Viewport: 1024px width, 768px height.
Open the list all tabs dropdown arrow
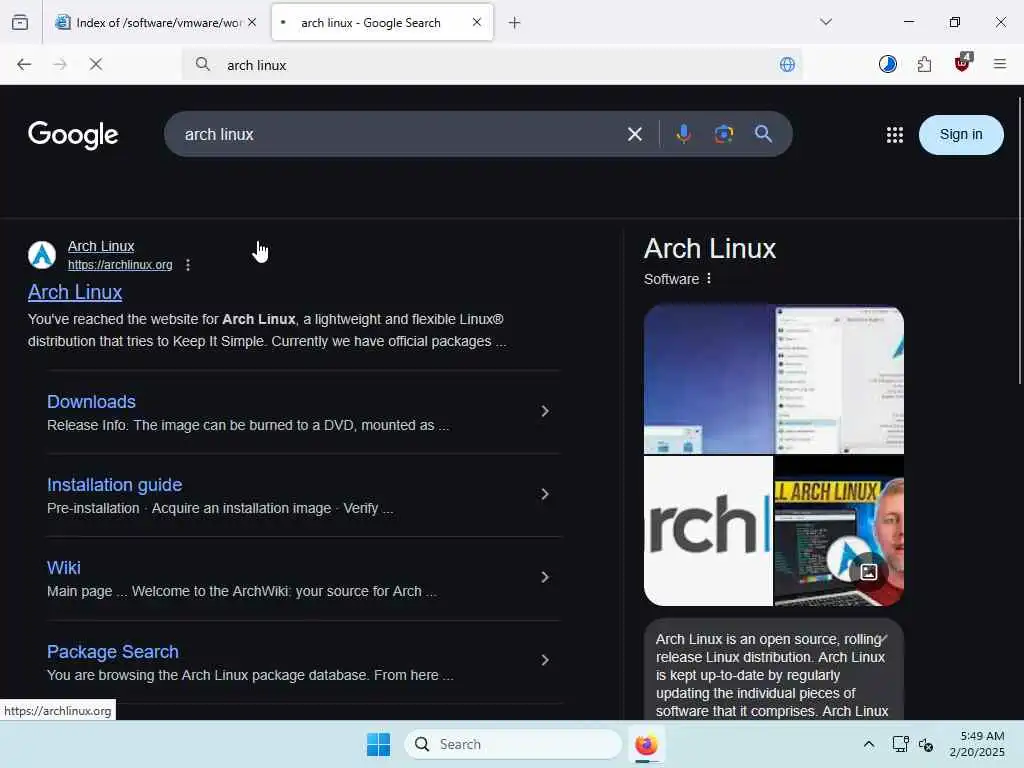pyautogui.click(x=826, y=22)
